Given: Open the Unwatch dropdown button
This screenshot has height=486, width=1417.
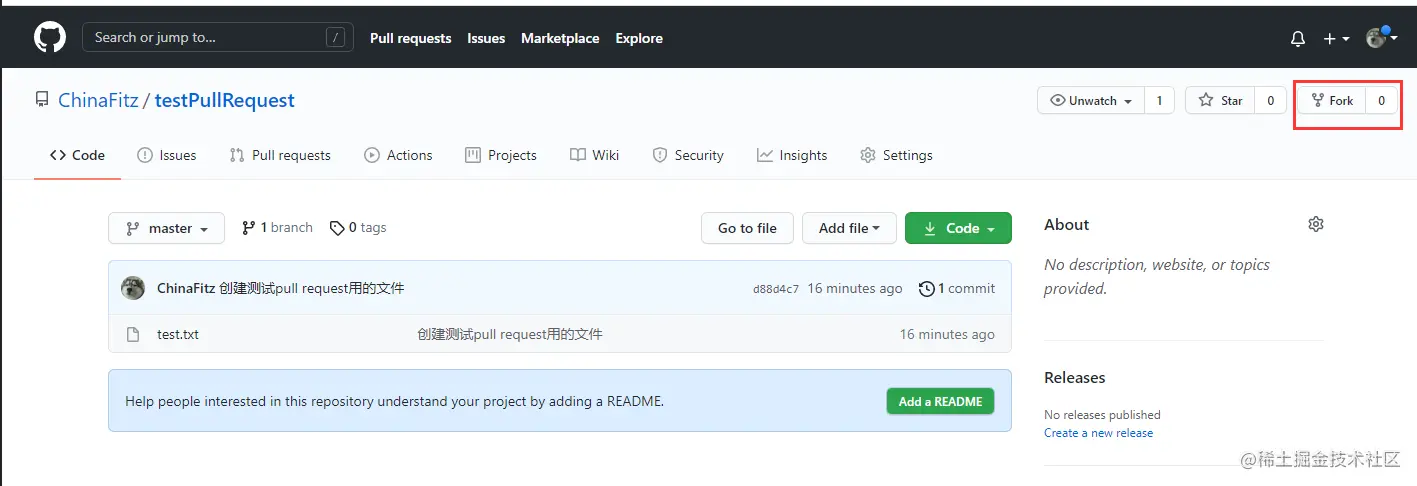Looking at the screenshot, I should click(x=1091, y=100).
